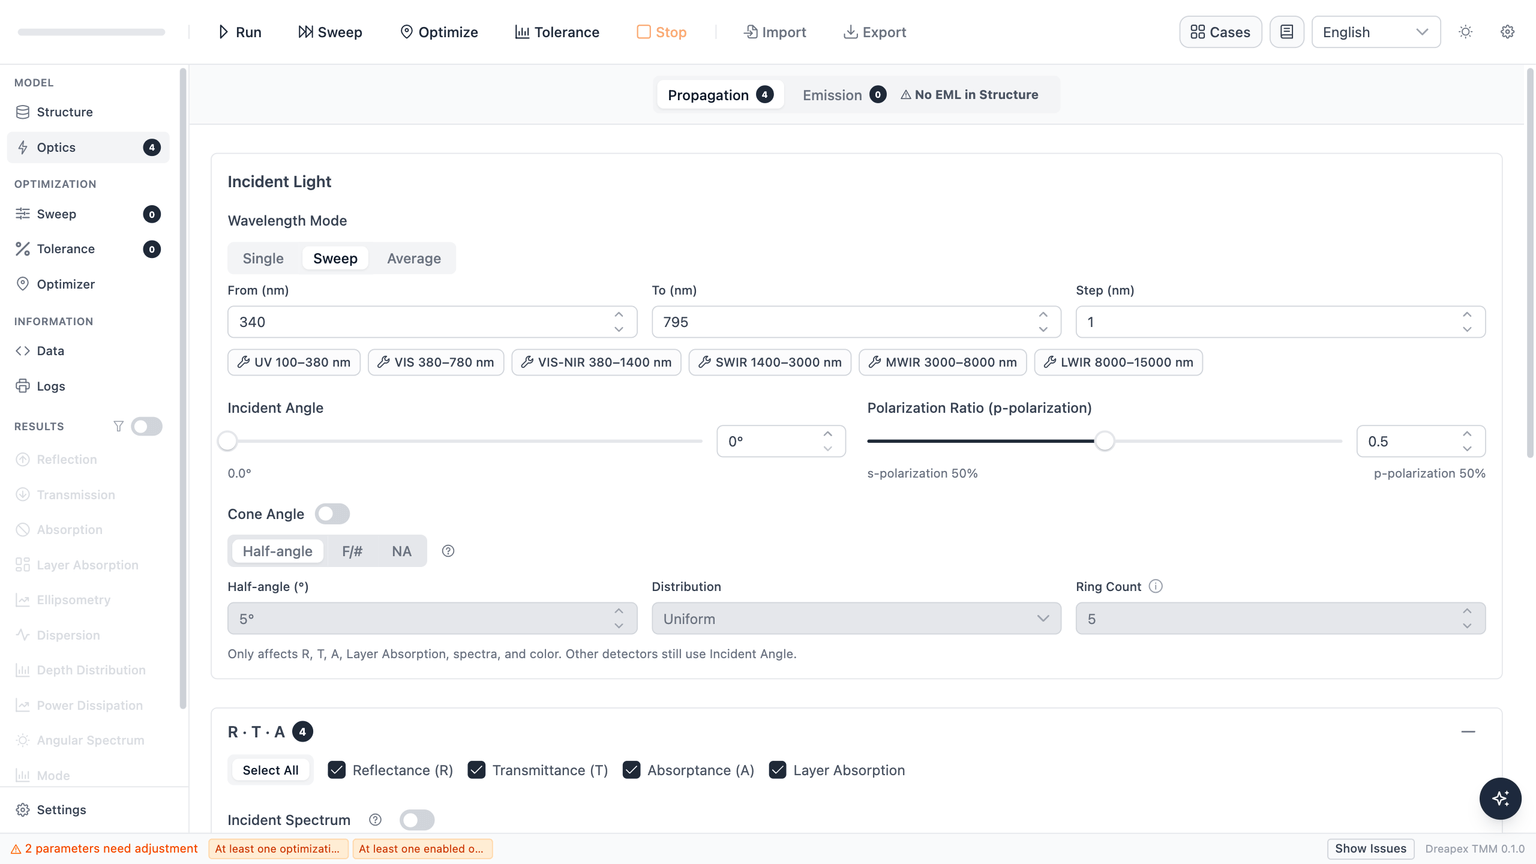Enable the Cone Angle toggle
This screenshot has height=864, width=1536.
[332, 514]
